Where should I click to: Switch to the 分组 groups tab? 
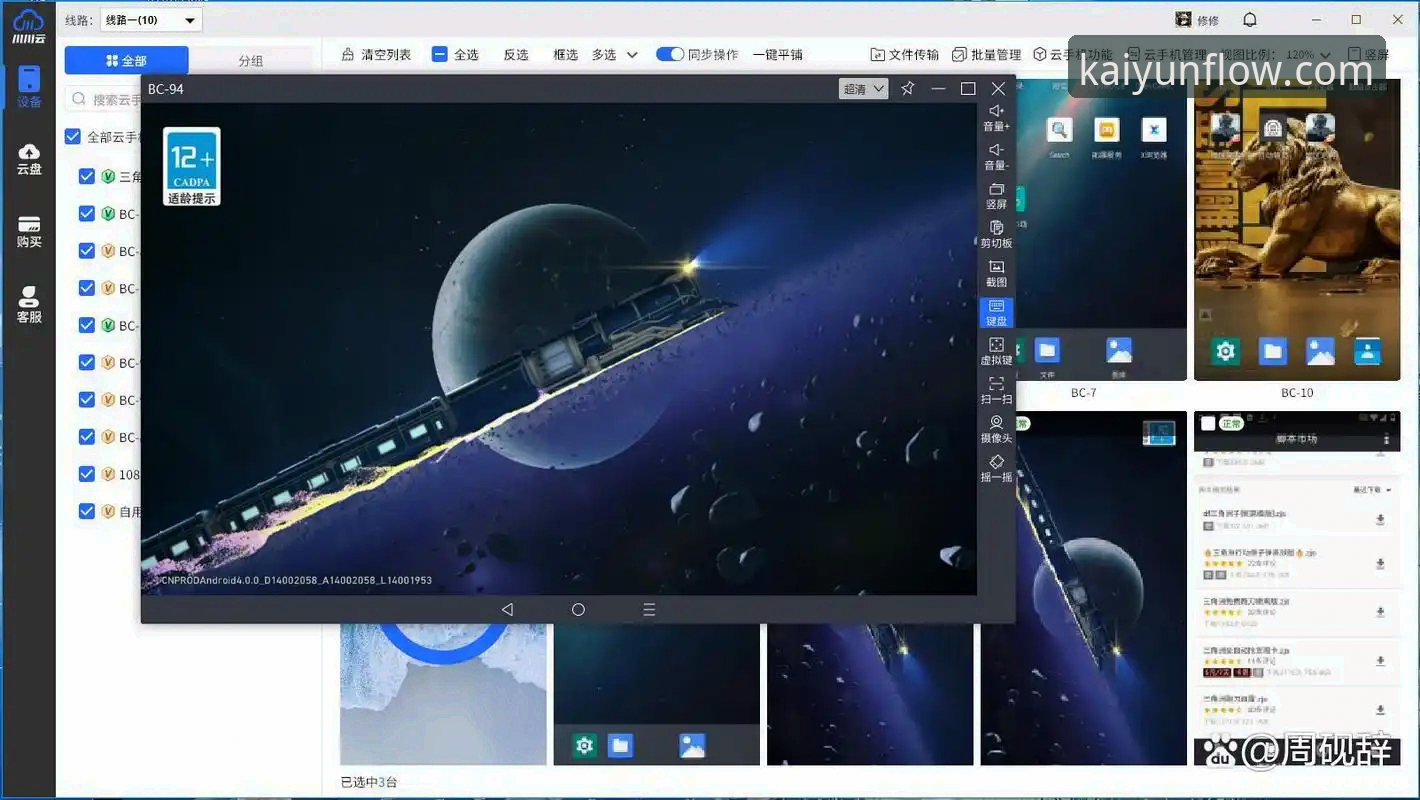pos(251,61)
